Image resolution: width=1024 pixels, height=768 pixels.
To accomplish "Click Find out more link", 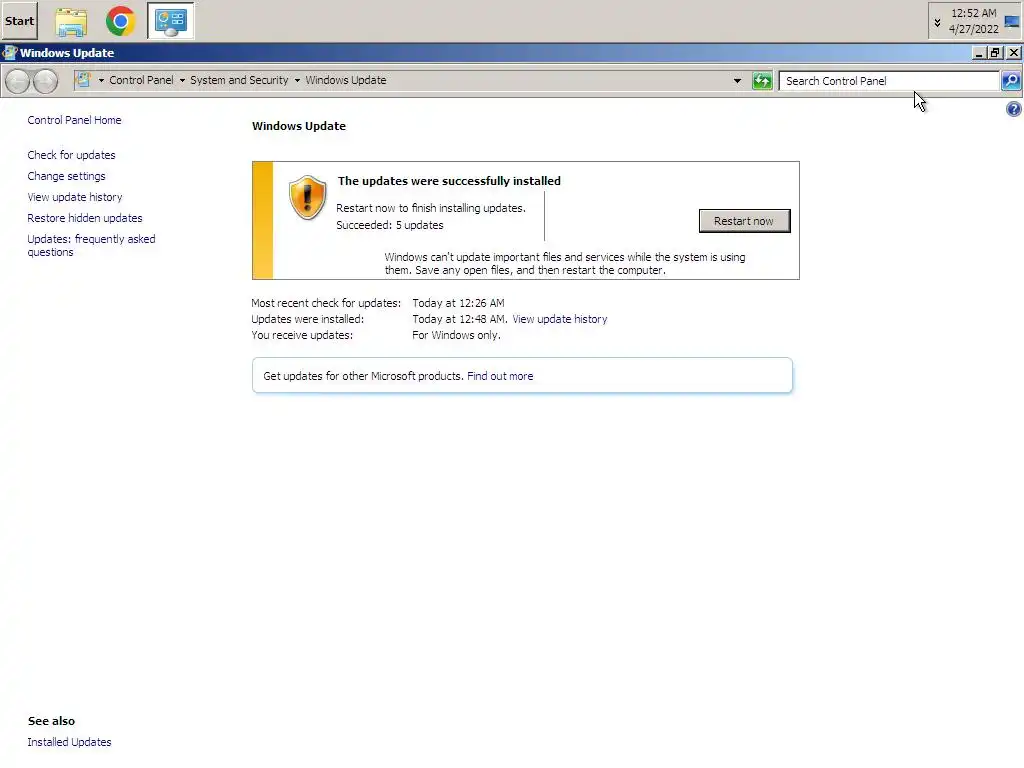I will pyautogui.click(x=500, y=376).
